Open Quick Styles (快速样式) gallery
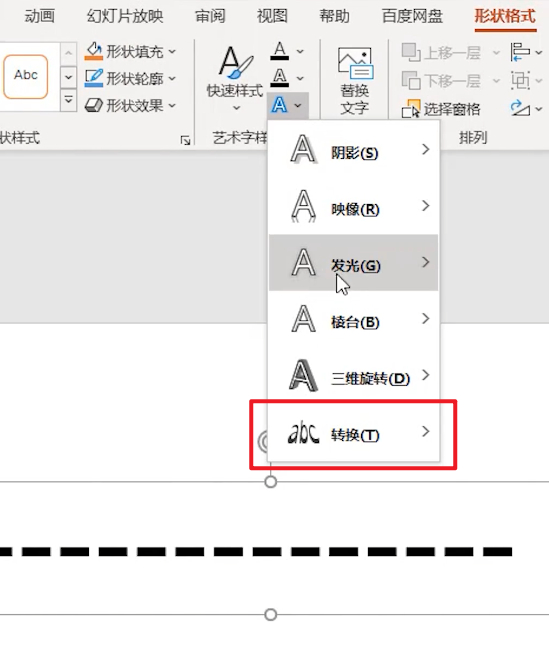 [x=235, y=78]
